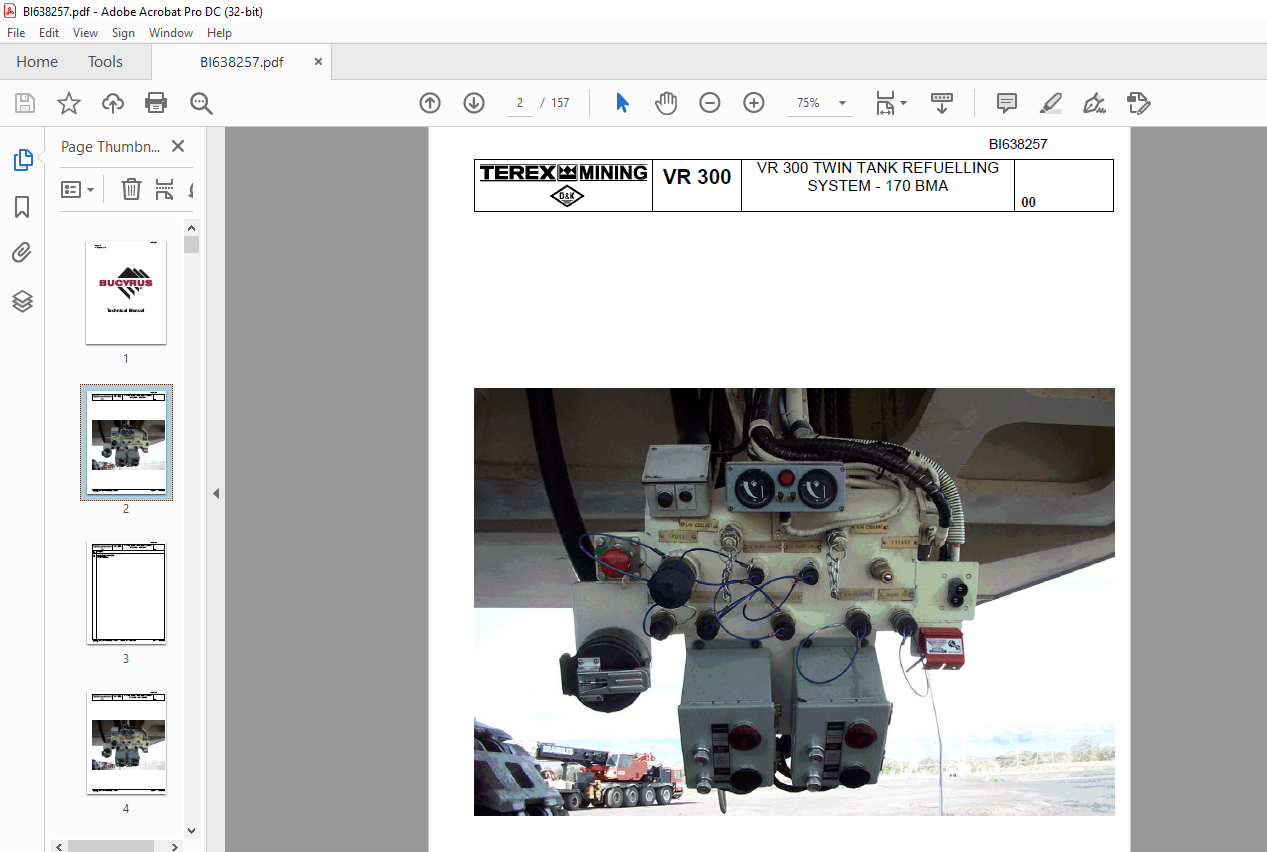Click the Page Thumbnails icon in the left rail
Viewport: 1267px width, 852px height.
[x=22, y=160]
